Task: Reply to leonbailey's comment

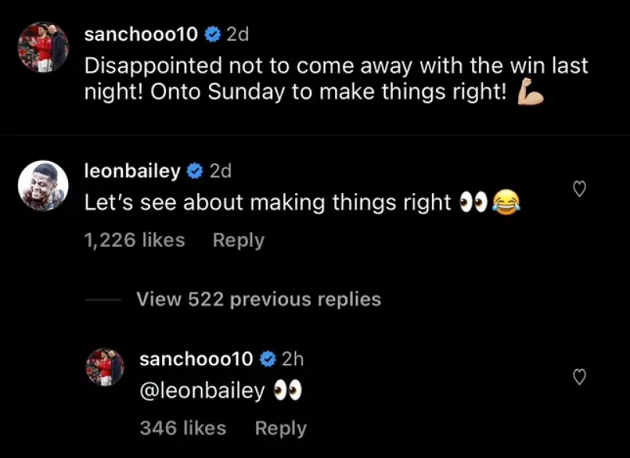Action: (239, 240)
